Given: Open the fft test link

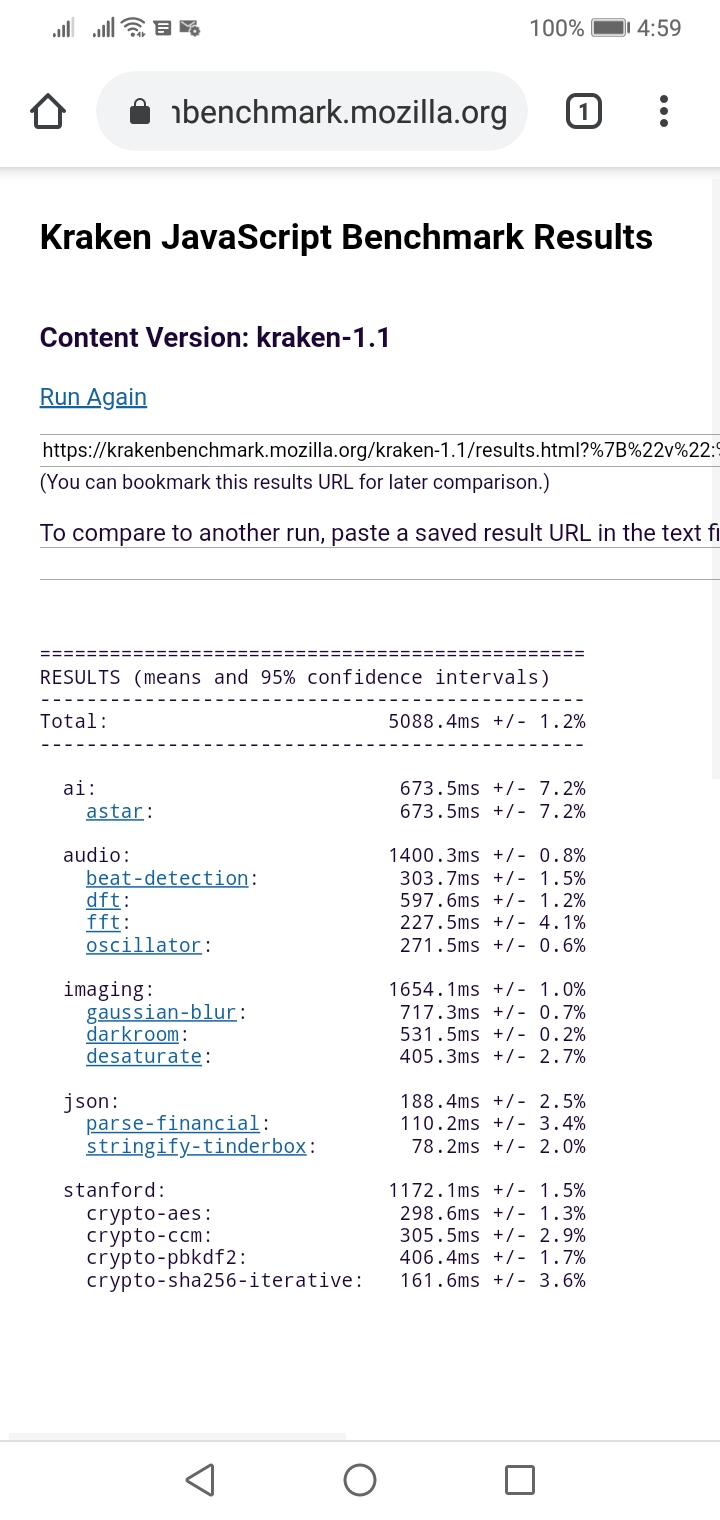Looking at the screenshot, I should [103, 922].
